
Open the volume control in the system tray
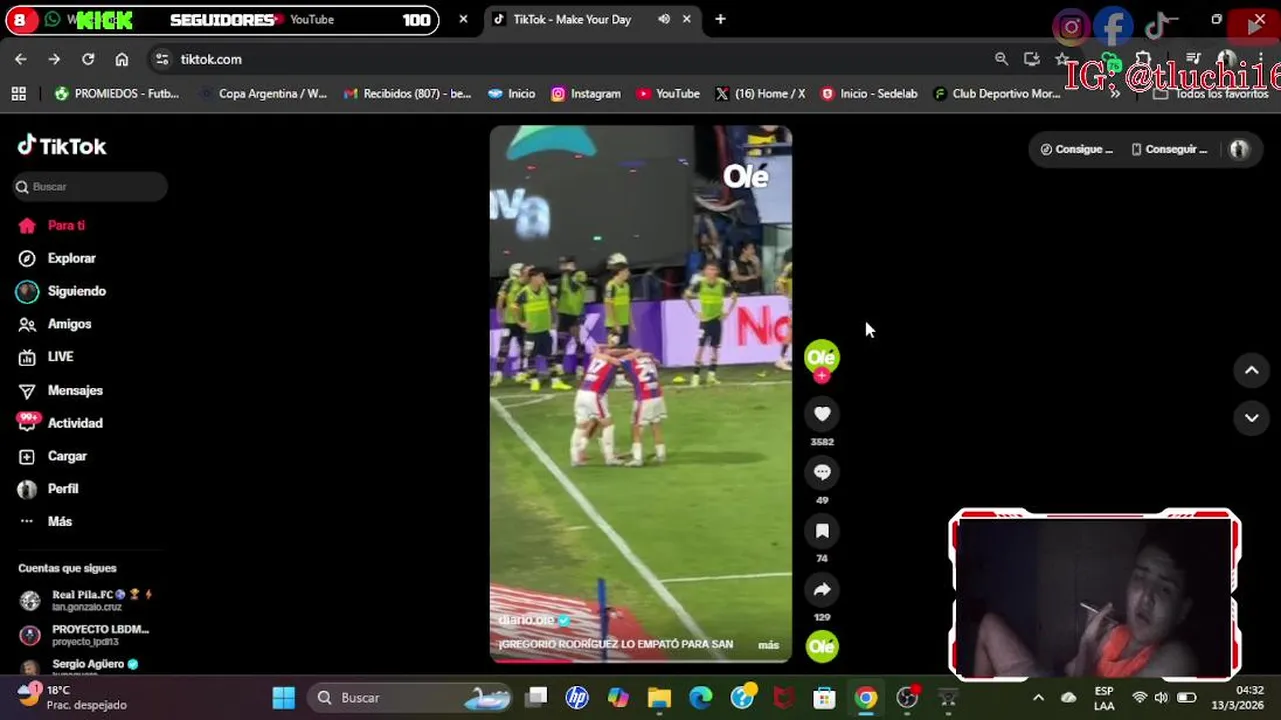point(1161,697)
